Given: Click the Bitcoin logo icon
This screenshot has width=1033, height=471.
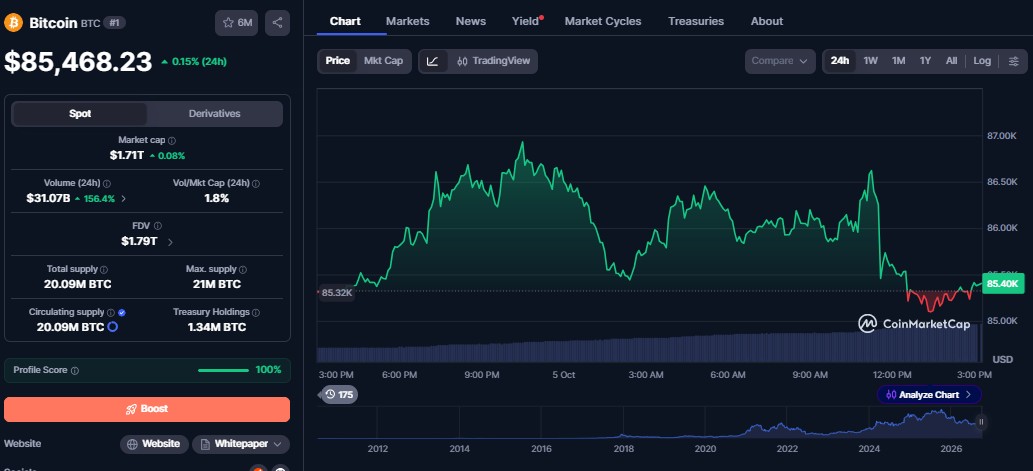Looking at the screenshot, I should 13,23.
